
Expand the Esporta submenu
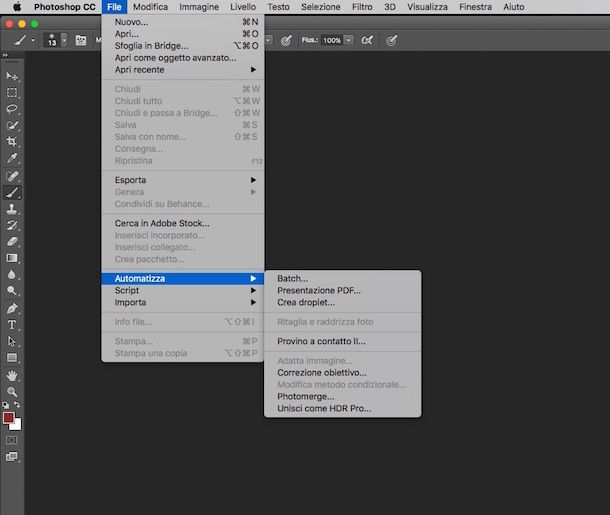coord(183,180)
